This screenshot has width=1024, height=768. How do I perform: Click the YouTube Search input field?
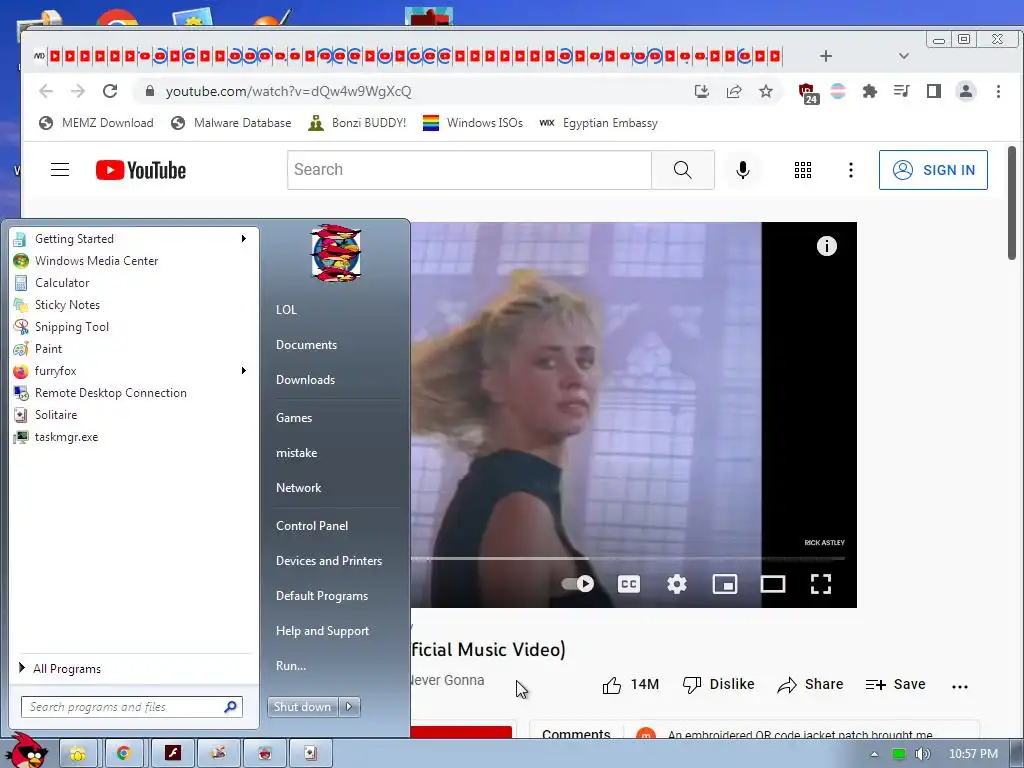click(x=469, y=170)
